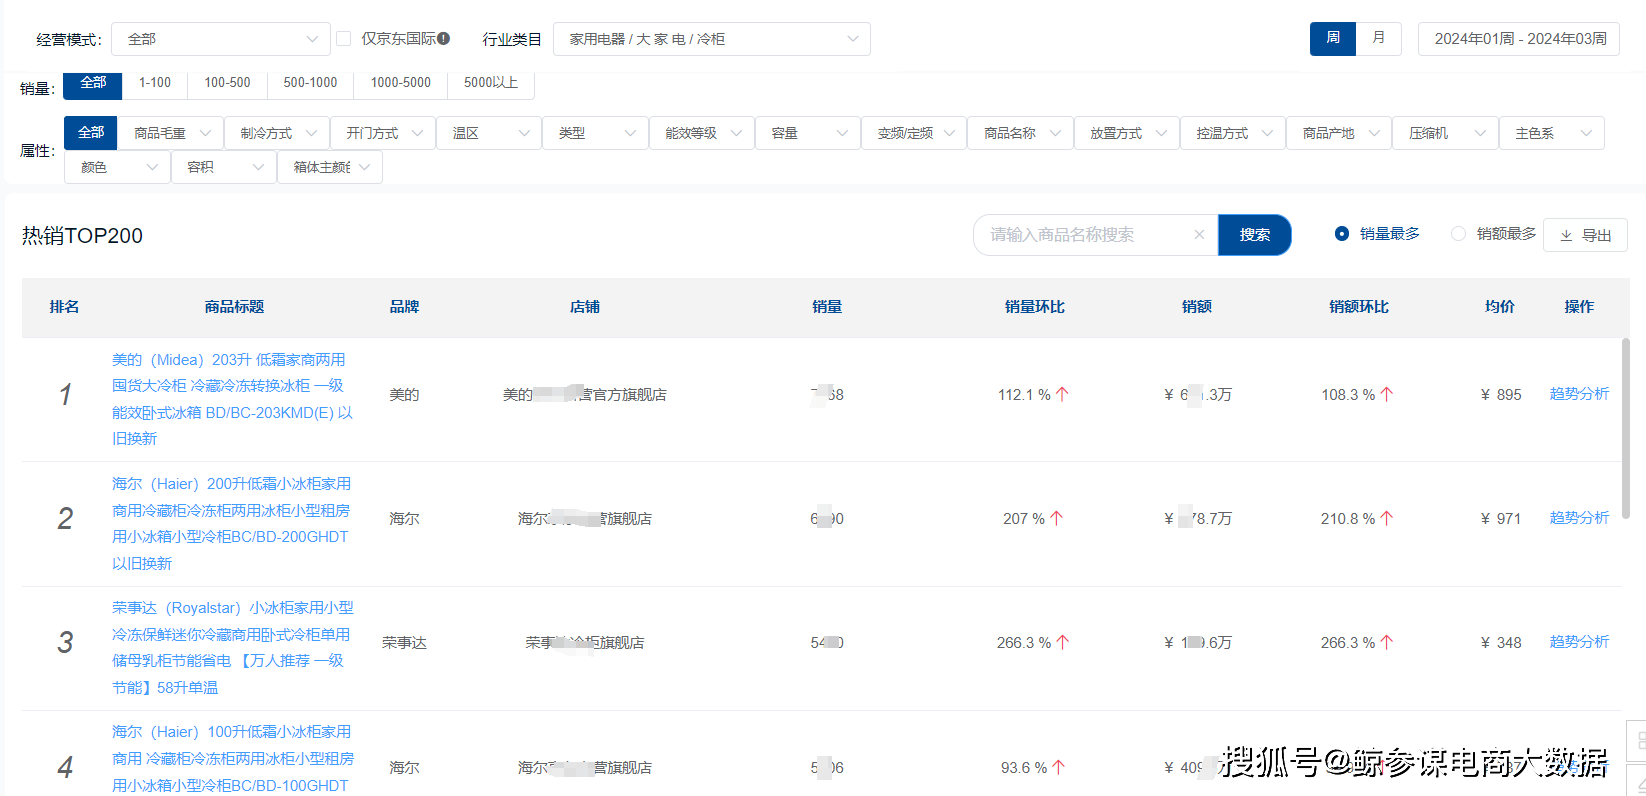Switch to the 月 (month) tab
The width and height of the screenshot is (1646, 796).
pos(1379,38)
